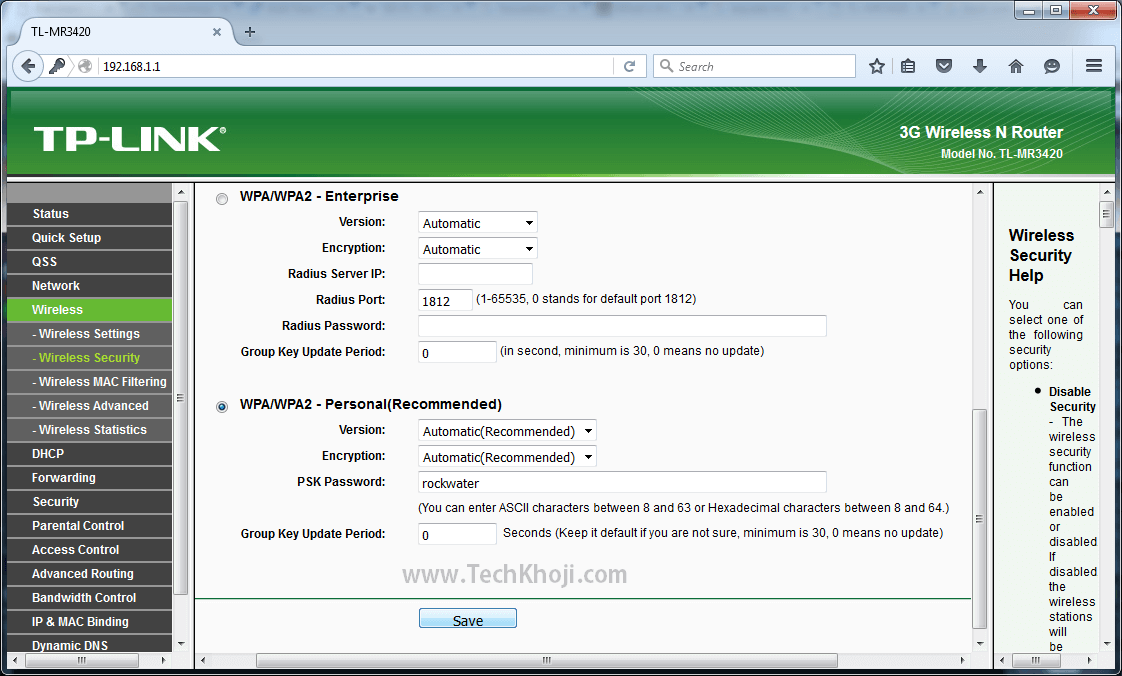This screenshot has height=676, width=1122.
Task: Click the Radius Server IP field
Action: 475,274
